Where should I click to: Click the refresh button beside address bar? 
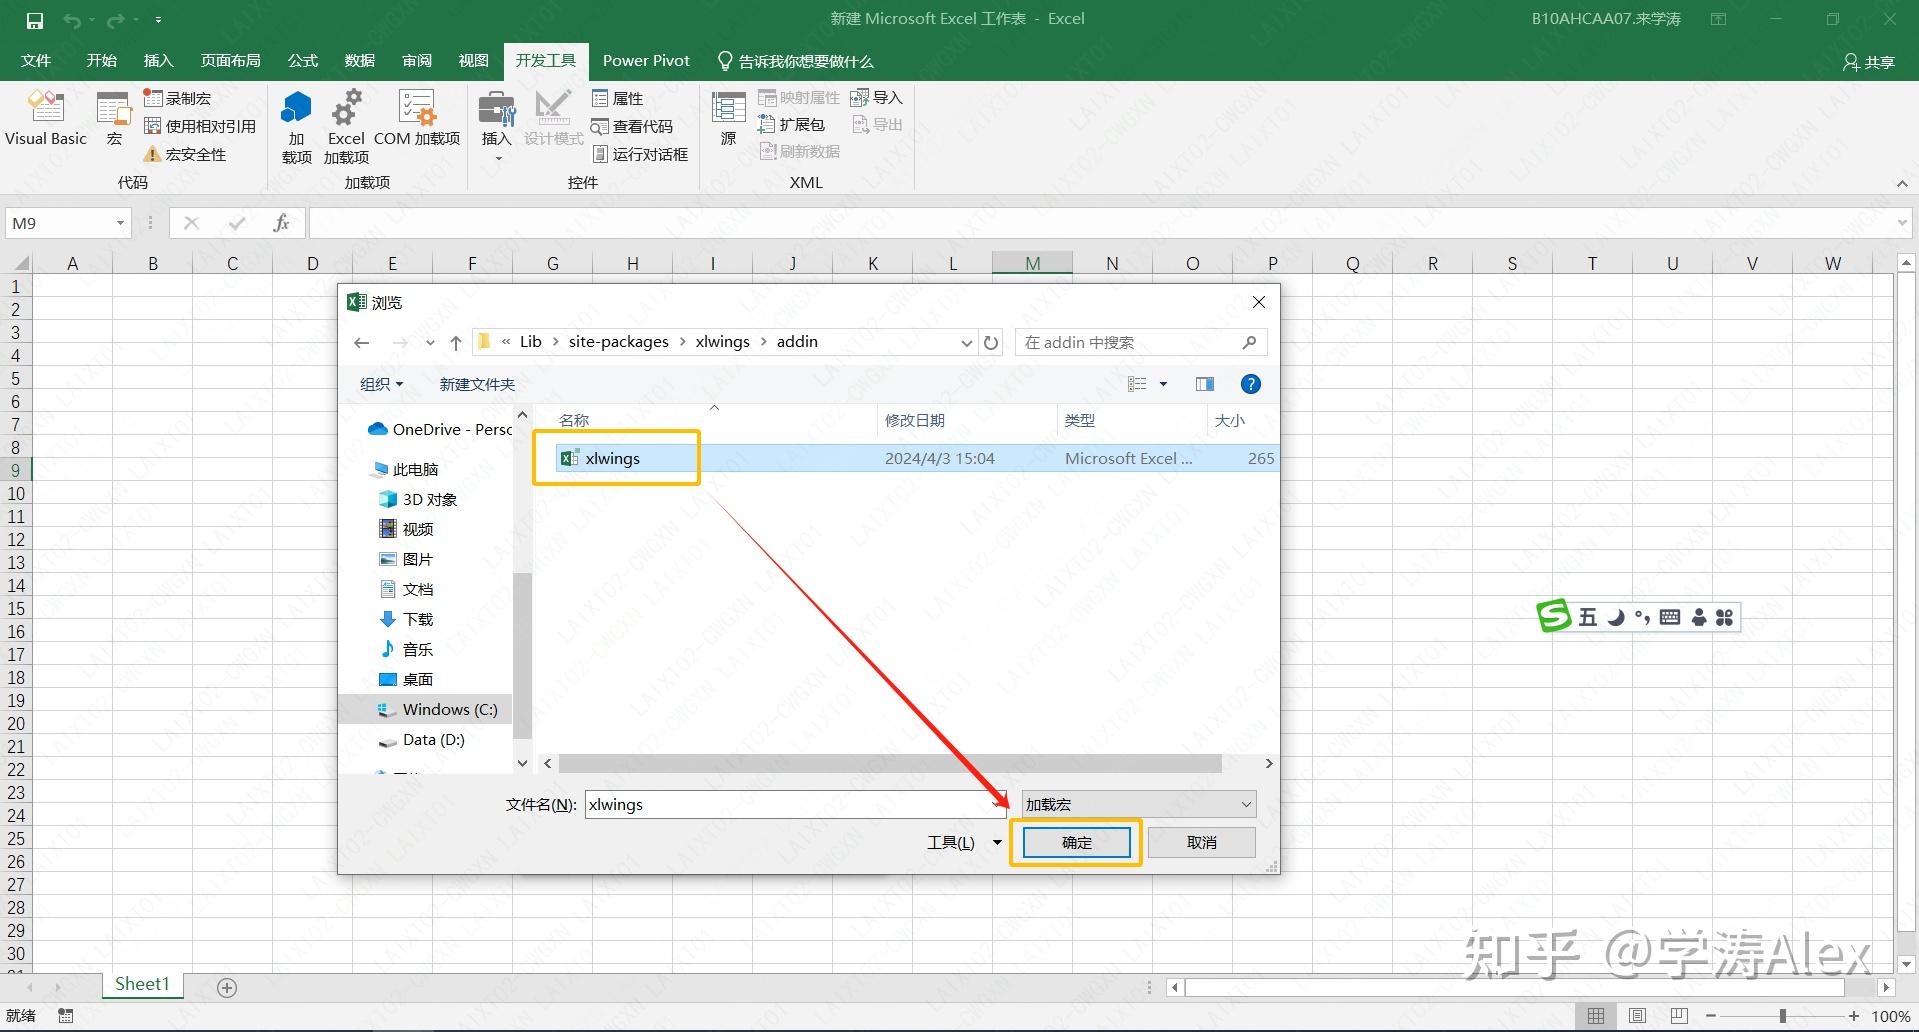[x=991, y=342]
